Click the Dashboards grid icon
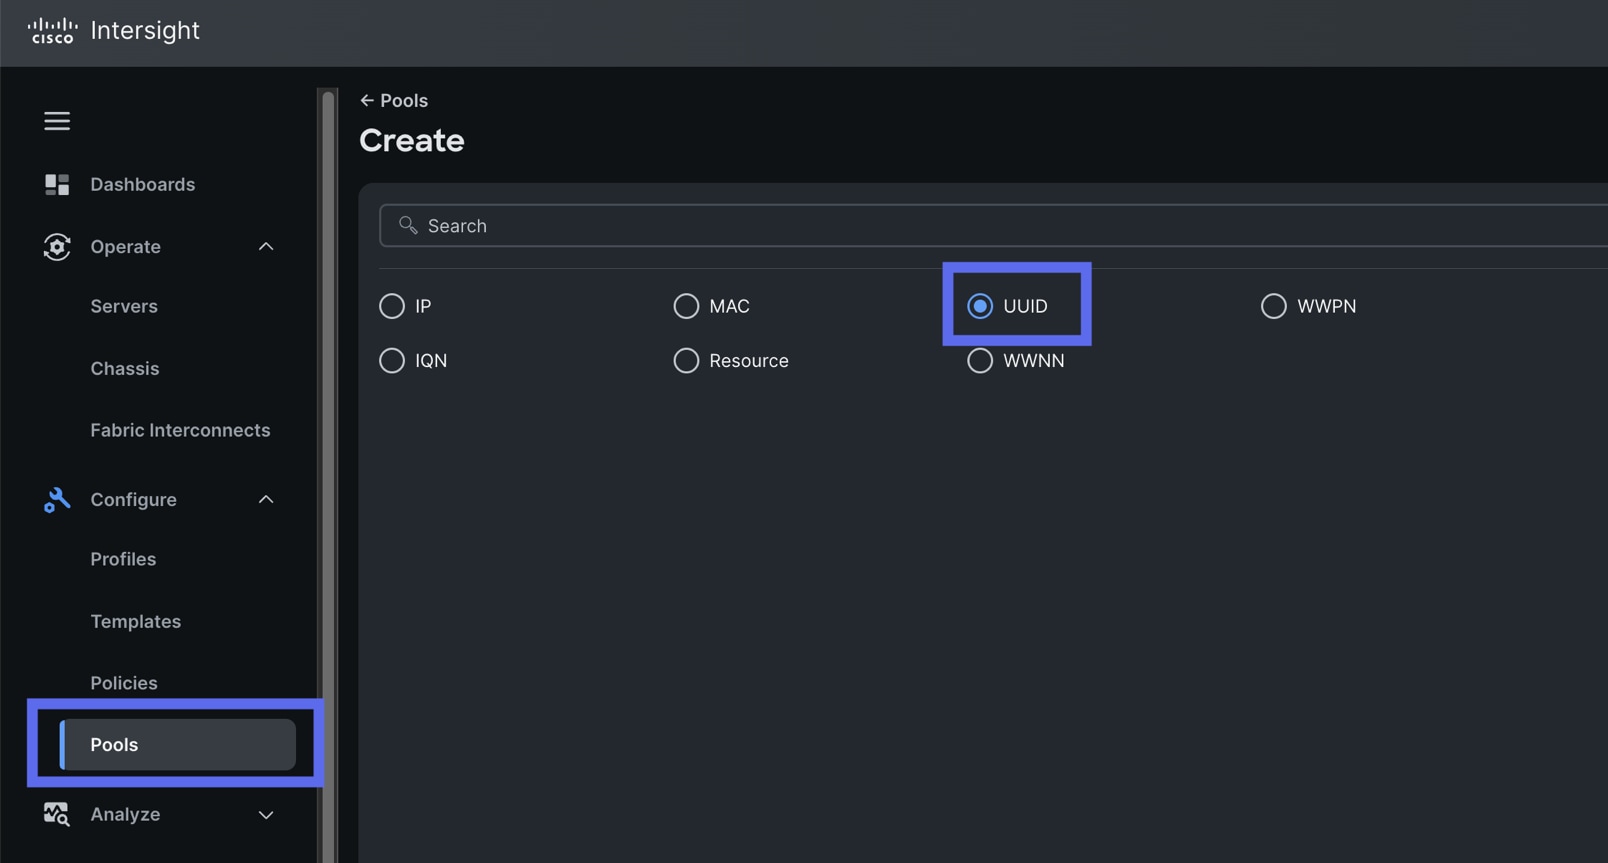 click(x=57, y=184)
